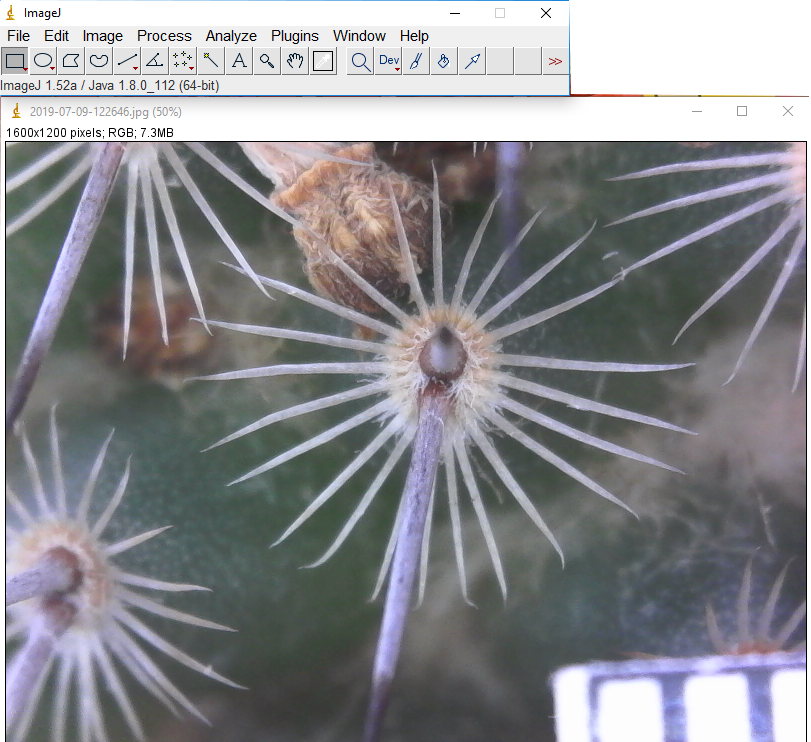Minimize the image window
The height and width of the screenshot is (742, 811).
(x=697, y=111)
